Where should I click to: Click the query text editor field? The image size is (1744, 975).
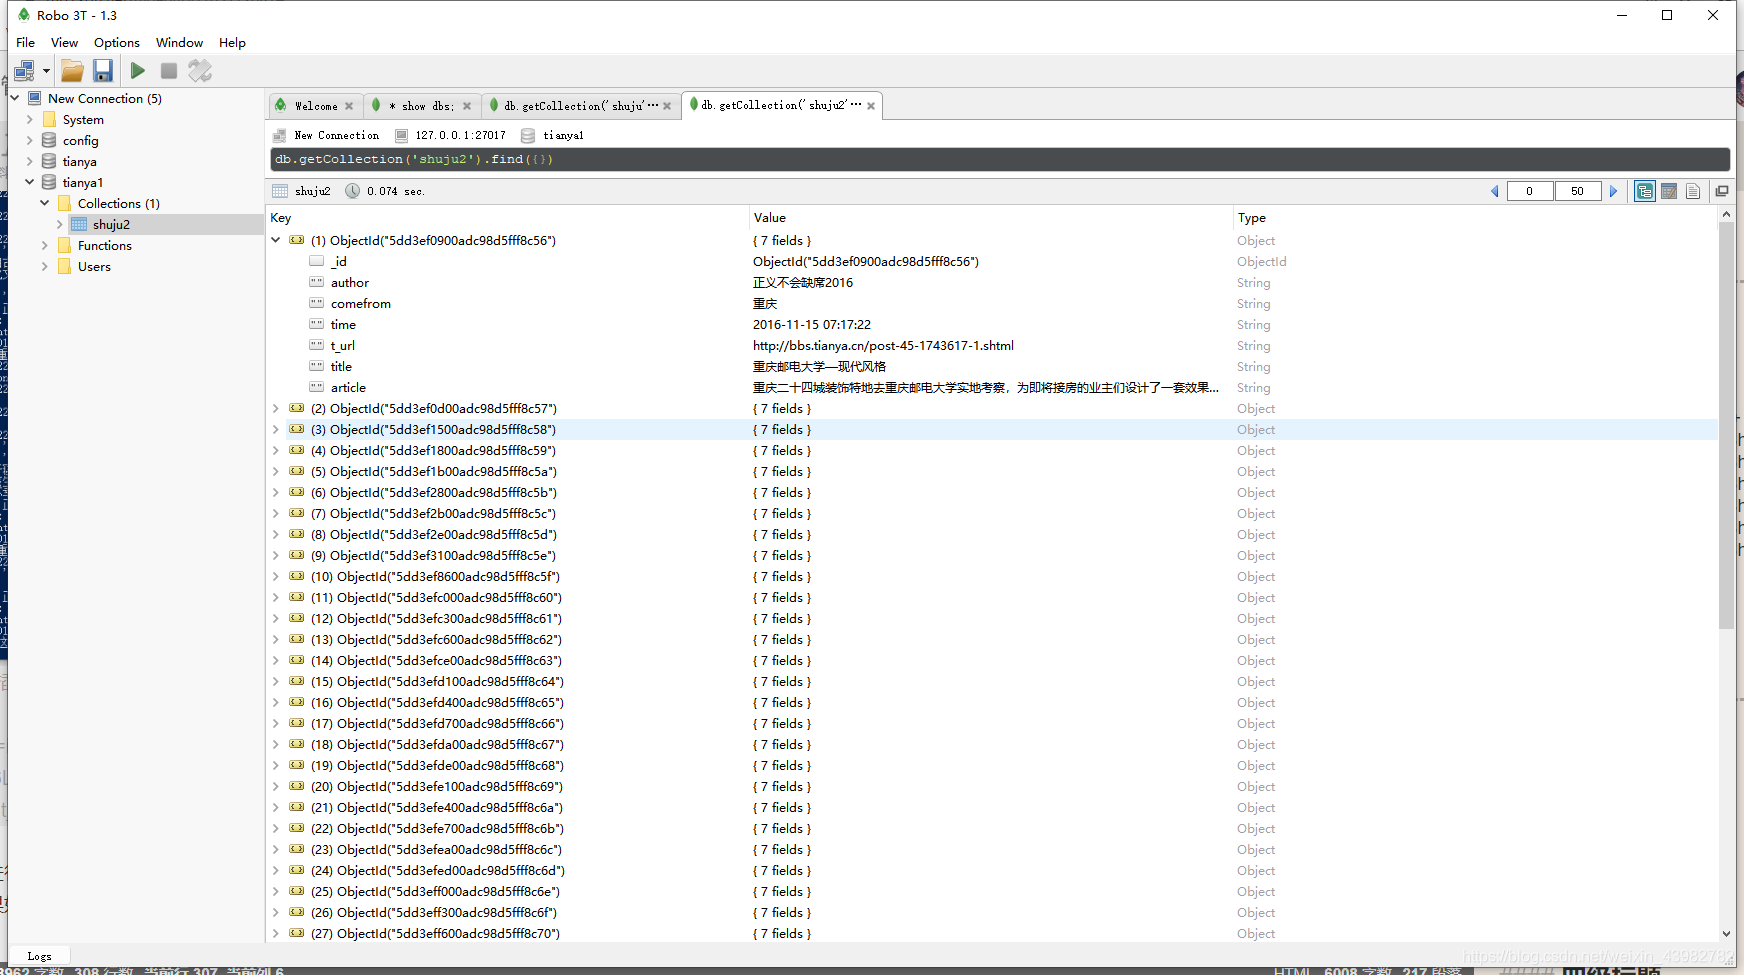click(x=1000, y=160)
